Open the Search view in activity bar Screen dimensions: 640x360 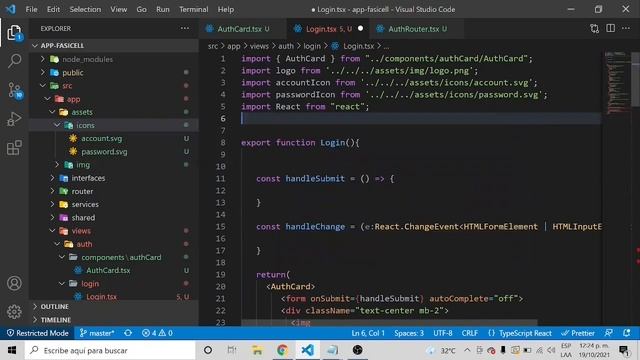(x=14, y=61)
